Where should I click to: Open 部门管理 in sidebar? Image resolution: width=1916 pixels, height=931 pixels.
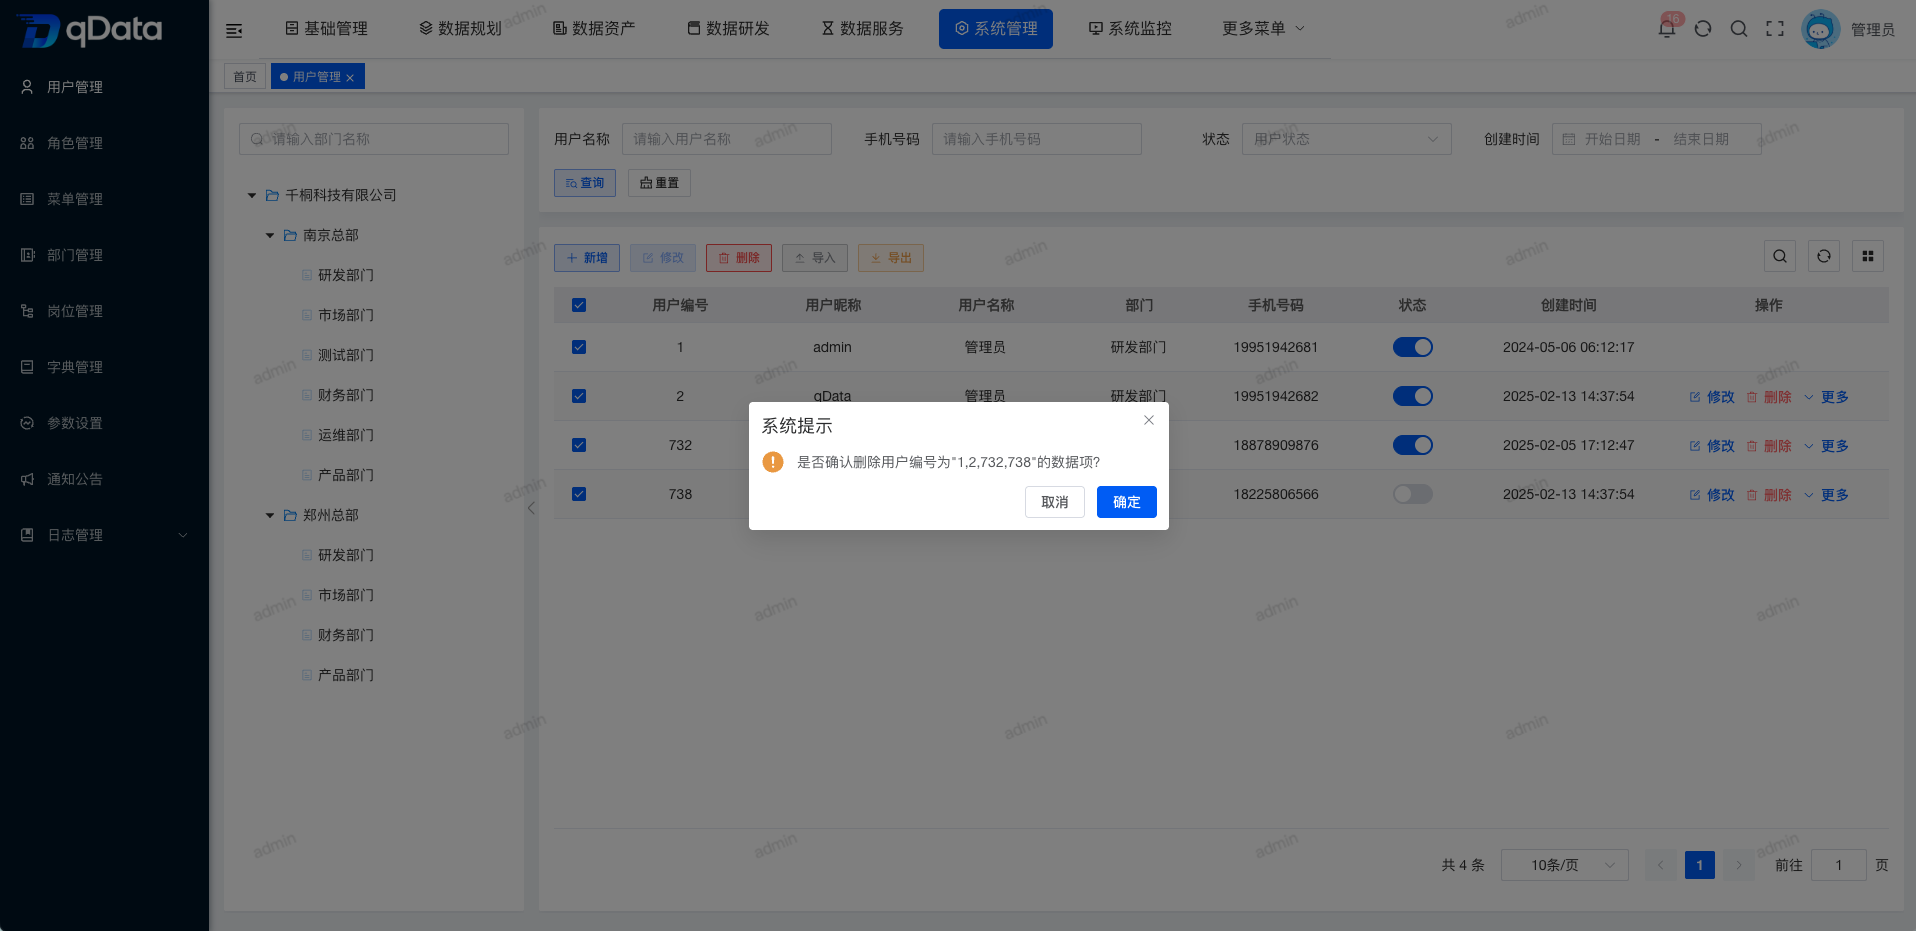[104, 255]
